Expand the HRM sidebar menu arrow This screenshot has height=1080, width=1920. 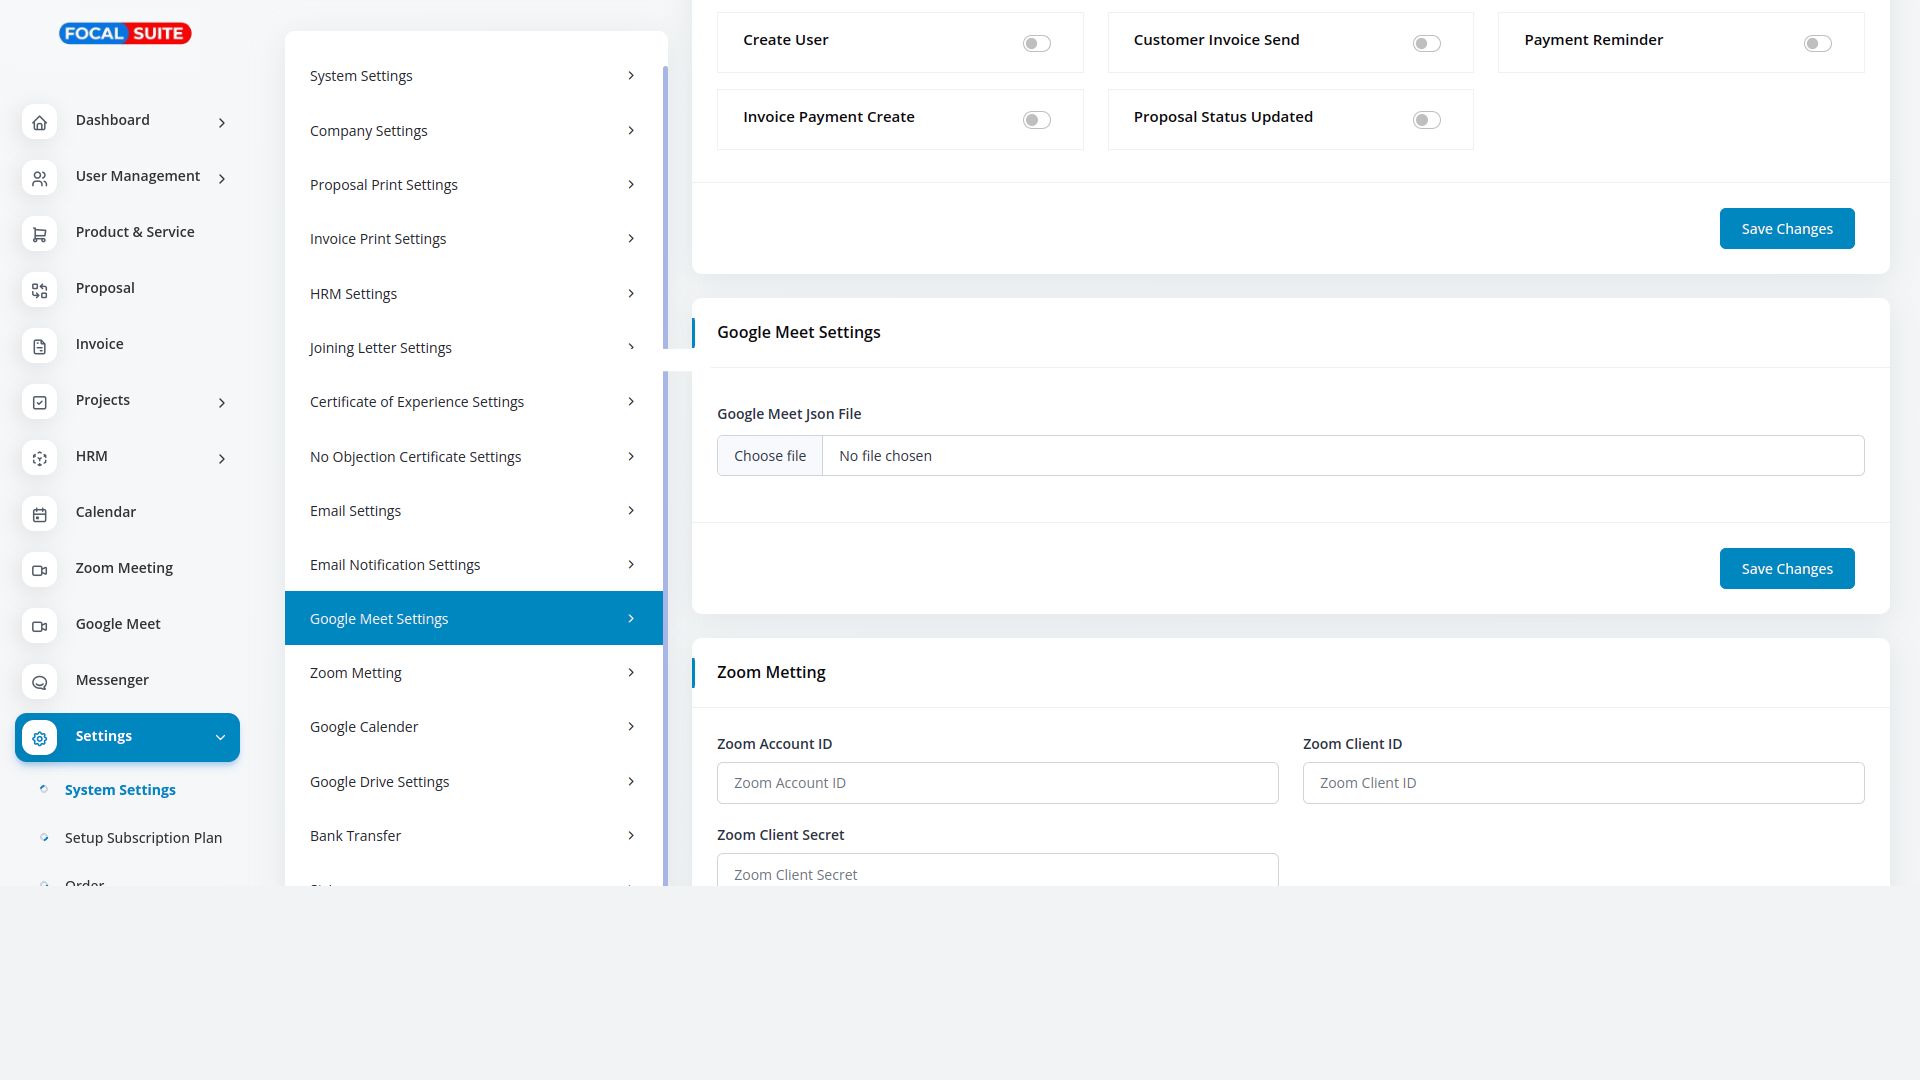coord(222,459)
